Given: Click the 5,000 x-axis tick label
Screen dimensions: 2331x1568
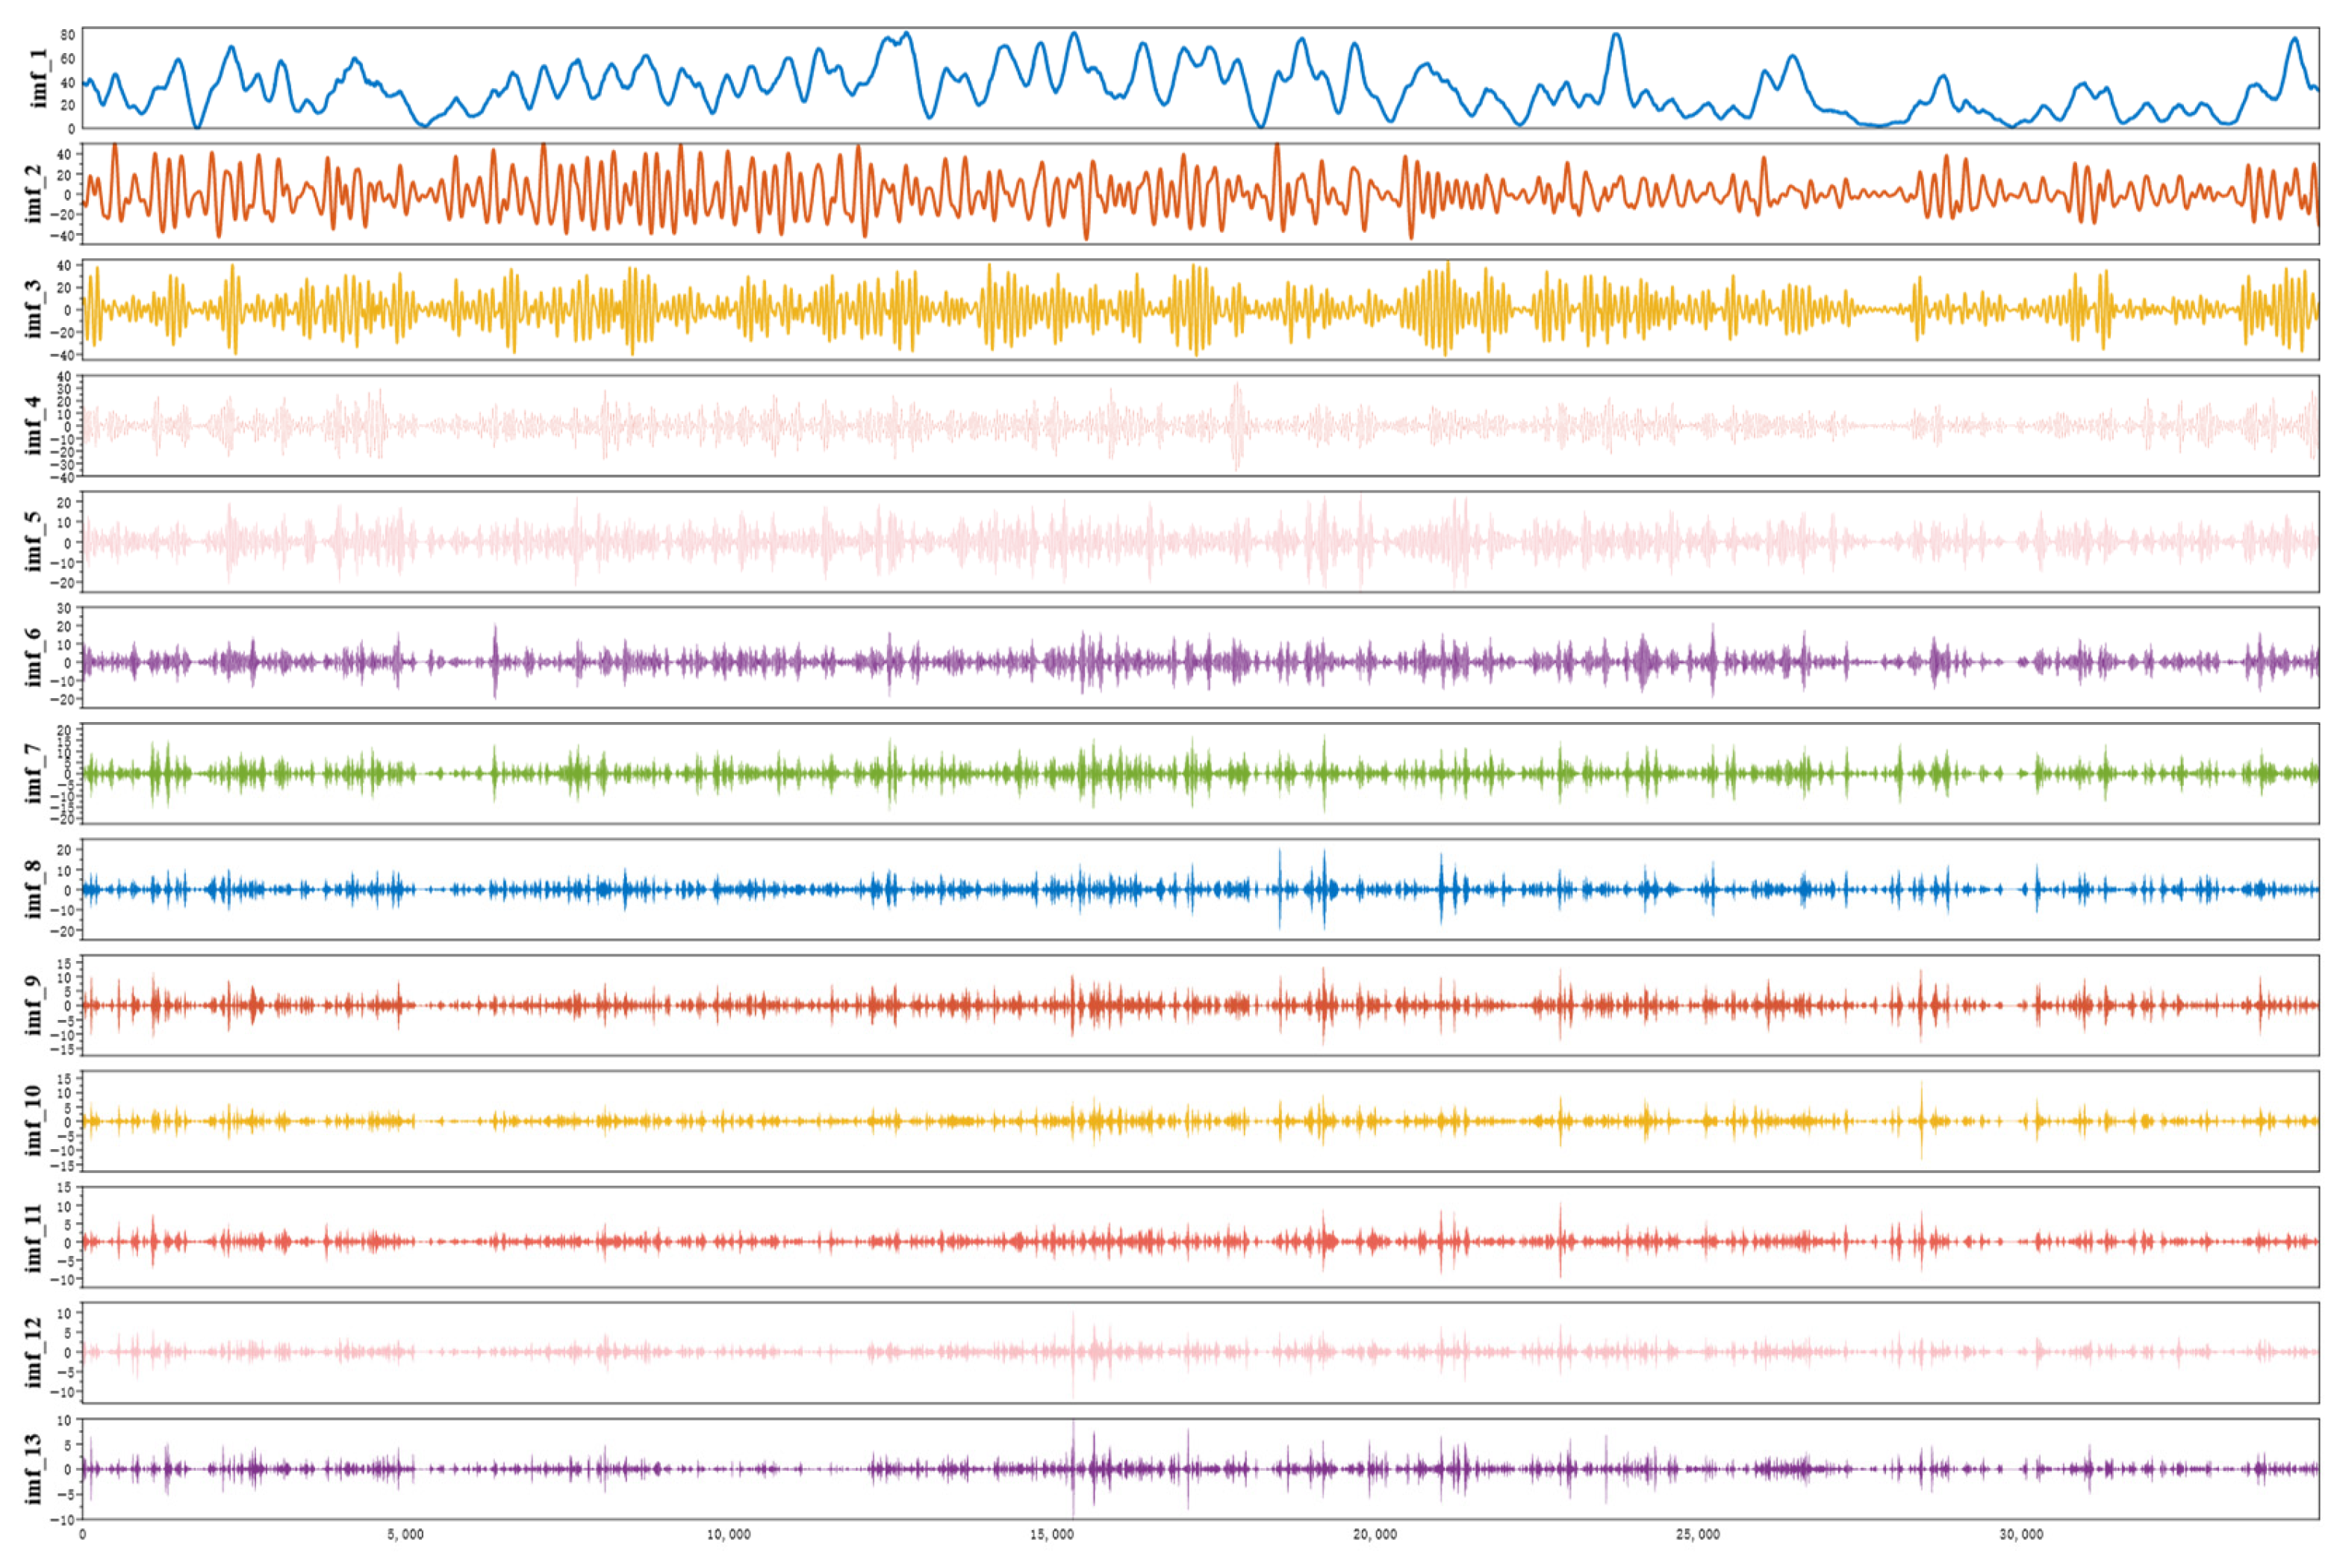Looking at the screenshot, I should click(x=405, y=1534).
